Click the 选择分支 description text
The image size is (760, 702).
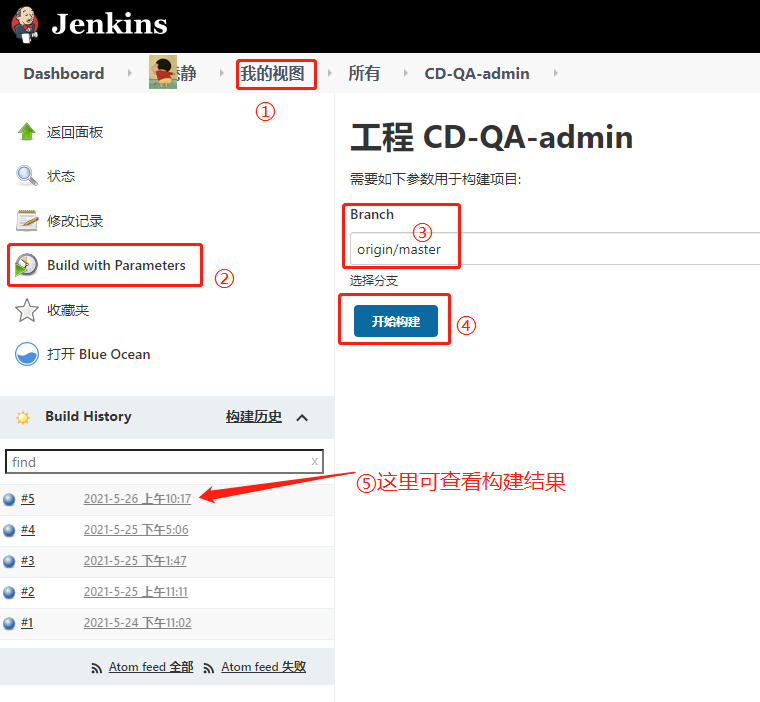374,281
